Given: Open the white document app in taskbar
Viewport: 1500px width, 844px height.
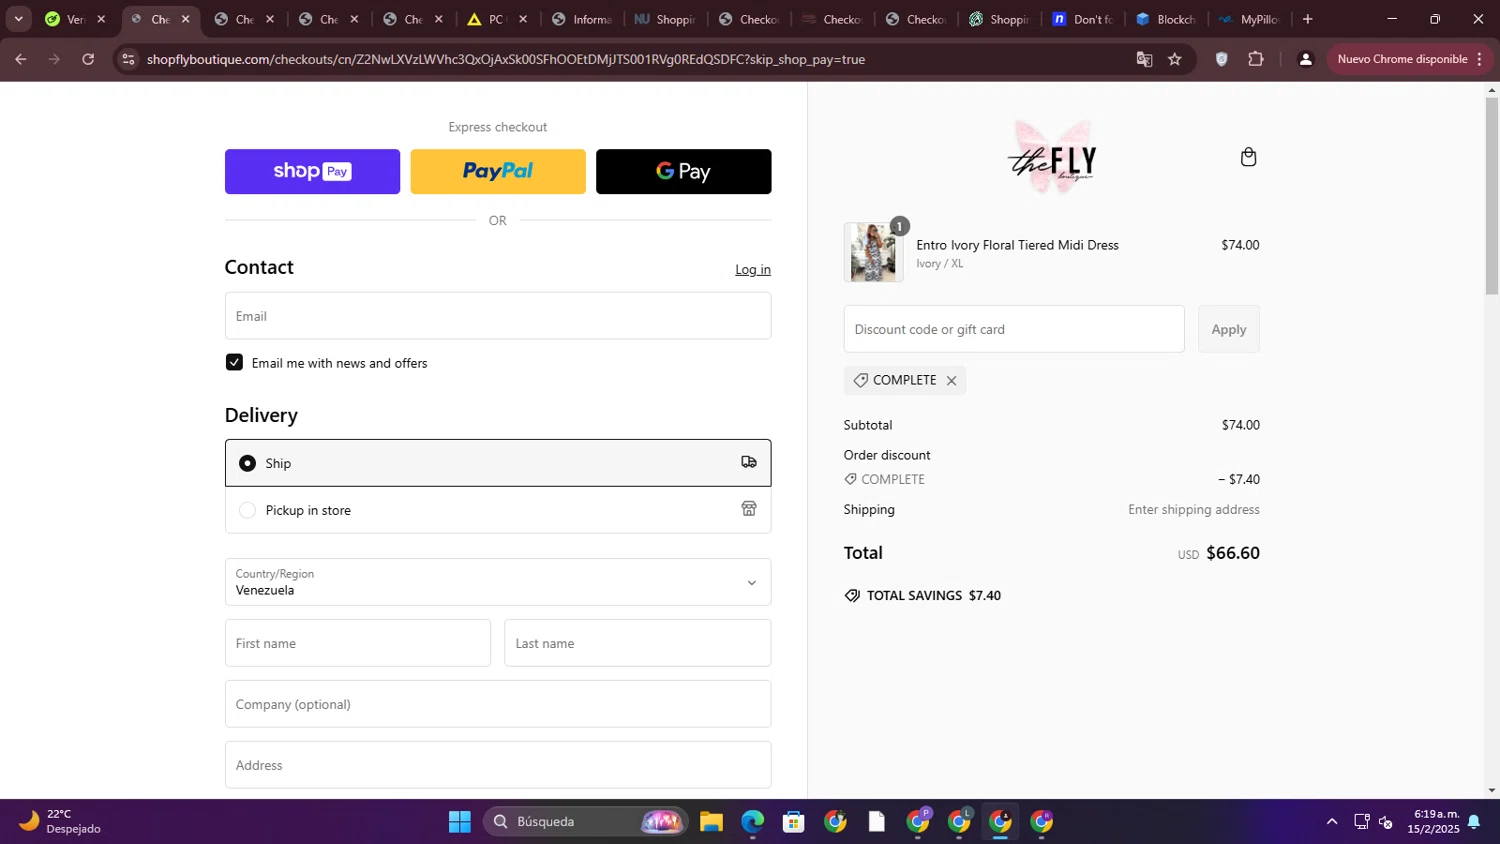Looking at the screenshot, I should [x=877, y=822].
